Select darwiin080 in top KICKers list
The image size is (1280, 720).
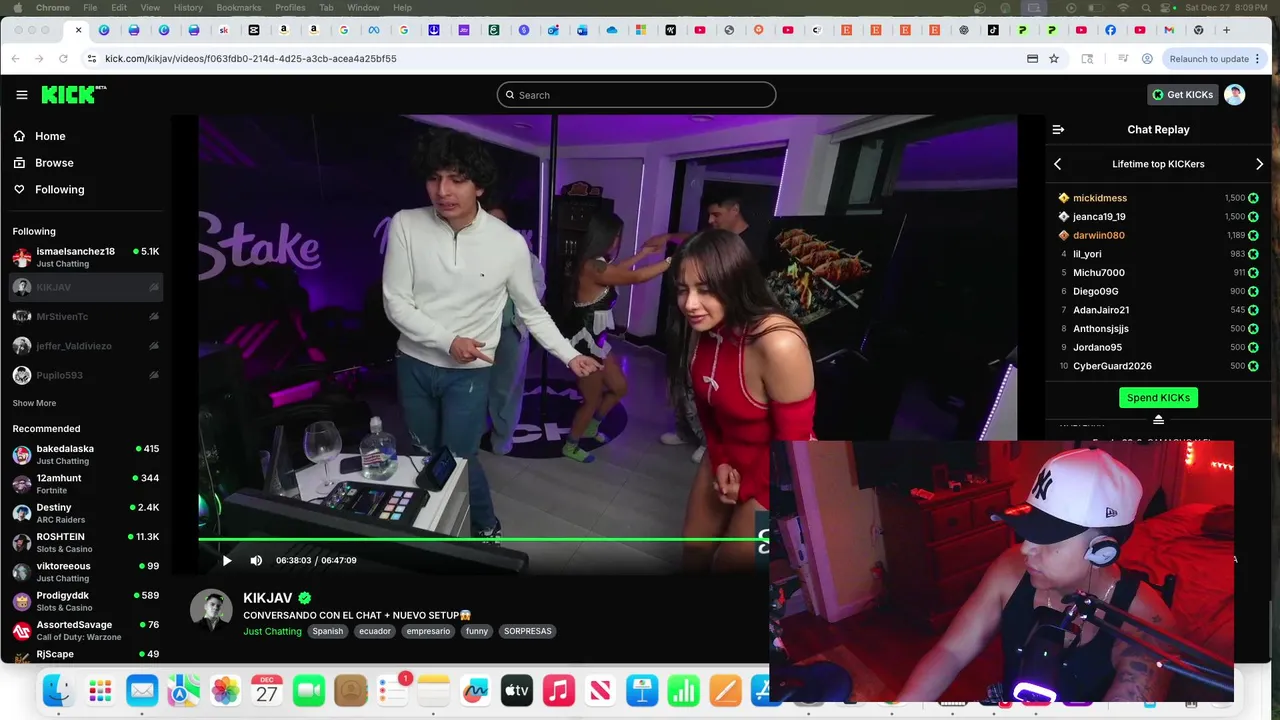click(1099, 236)
